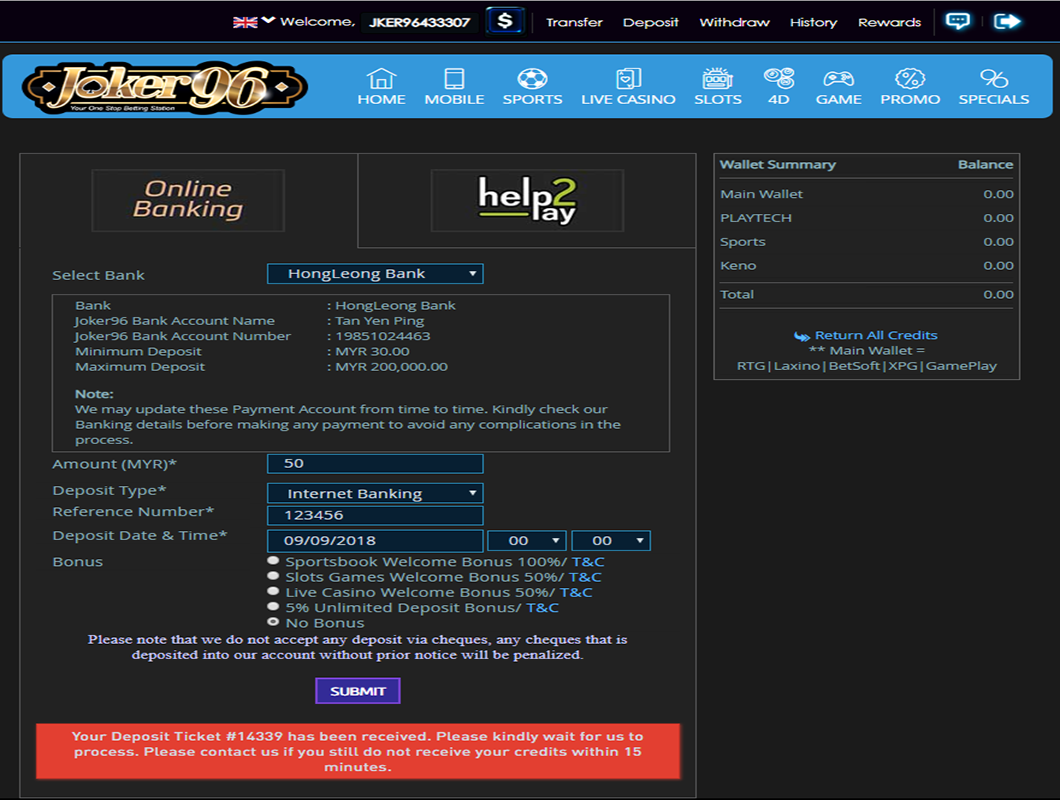Click the Return All Credits link
This screenshot has height=800, width=1060.
pyautogui.click(x=875, y=335)
